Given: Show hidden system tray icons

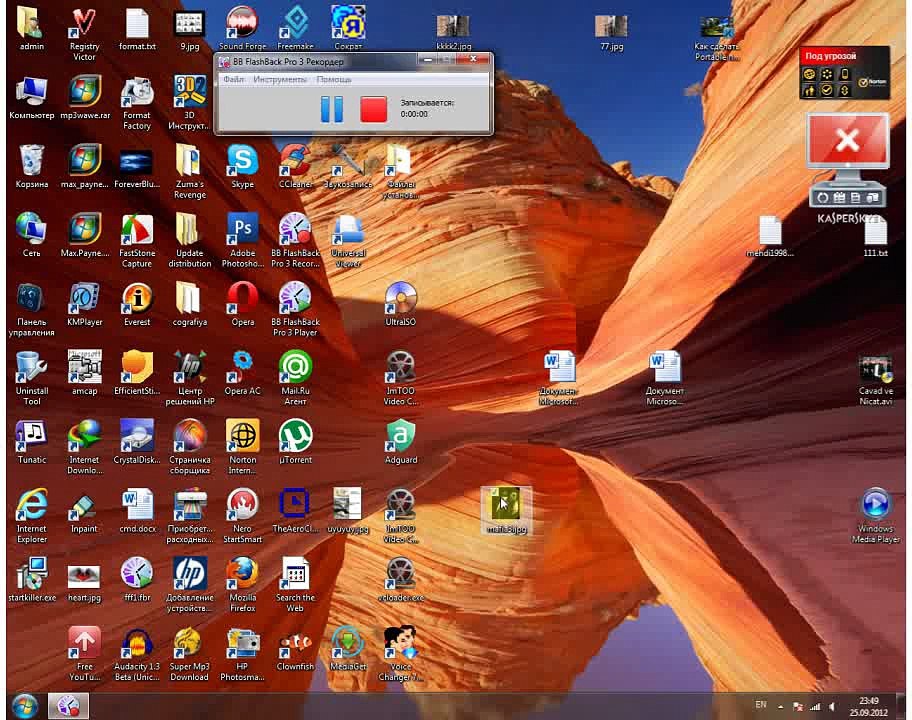Looking at the screenshot, I should click(781, 707).
